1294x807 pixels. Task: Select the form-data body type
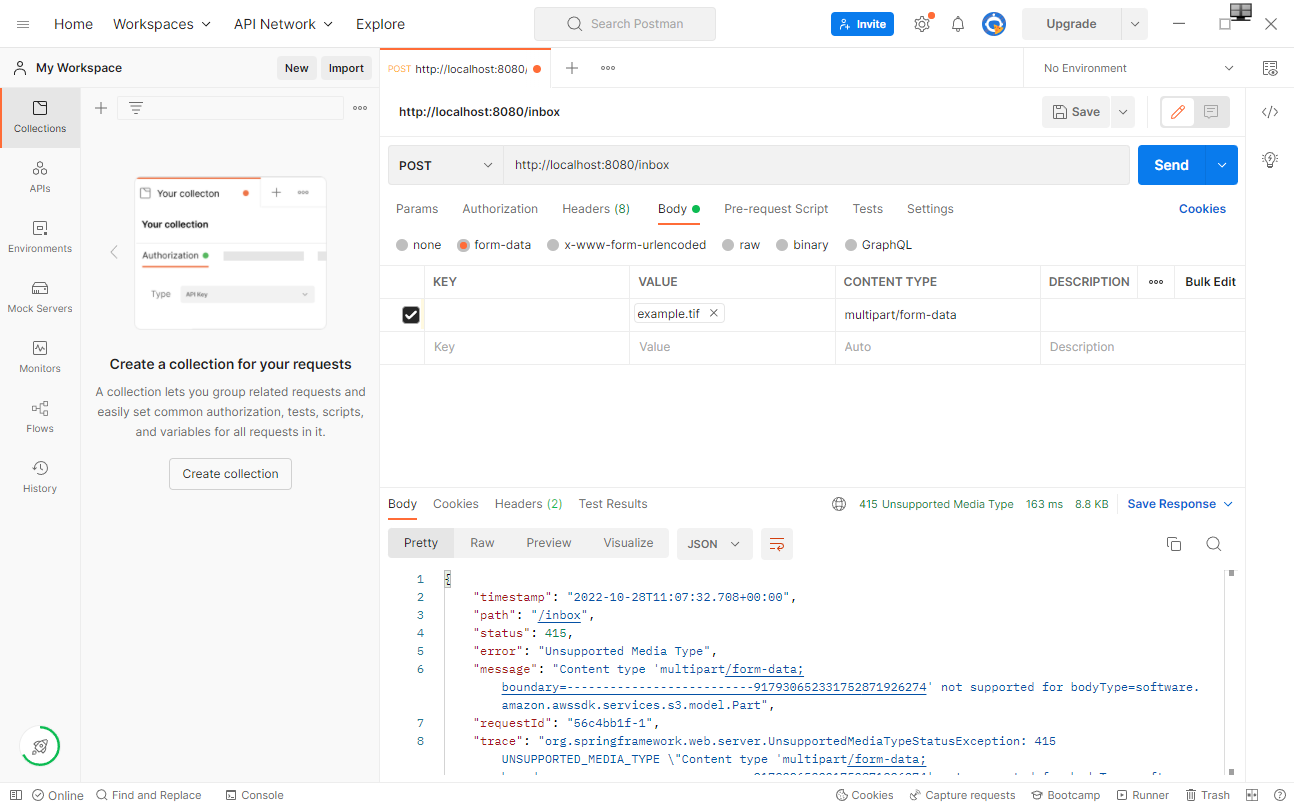[494, 245]
